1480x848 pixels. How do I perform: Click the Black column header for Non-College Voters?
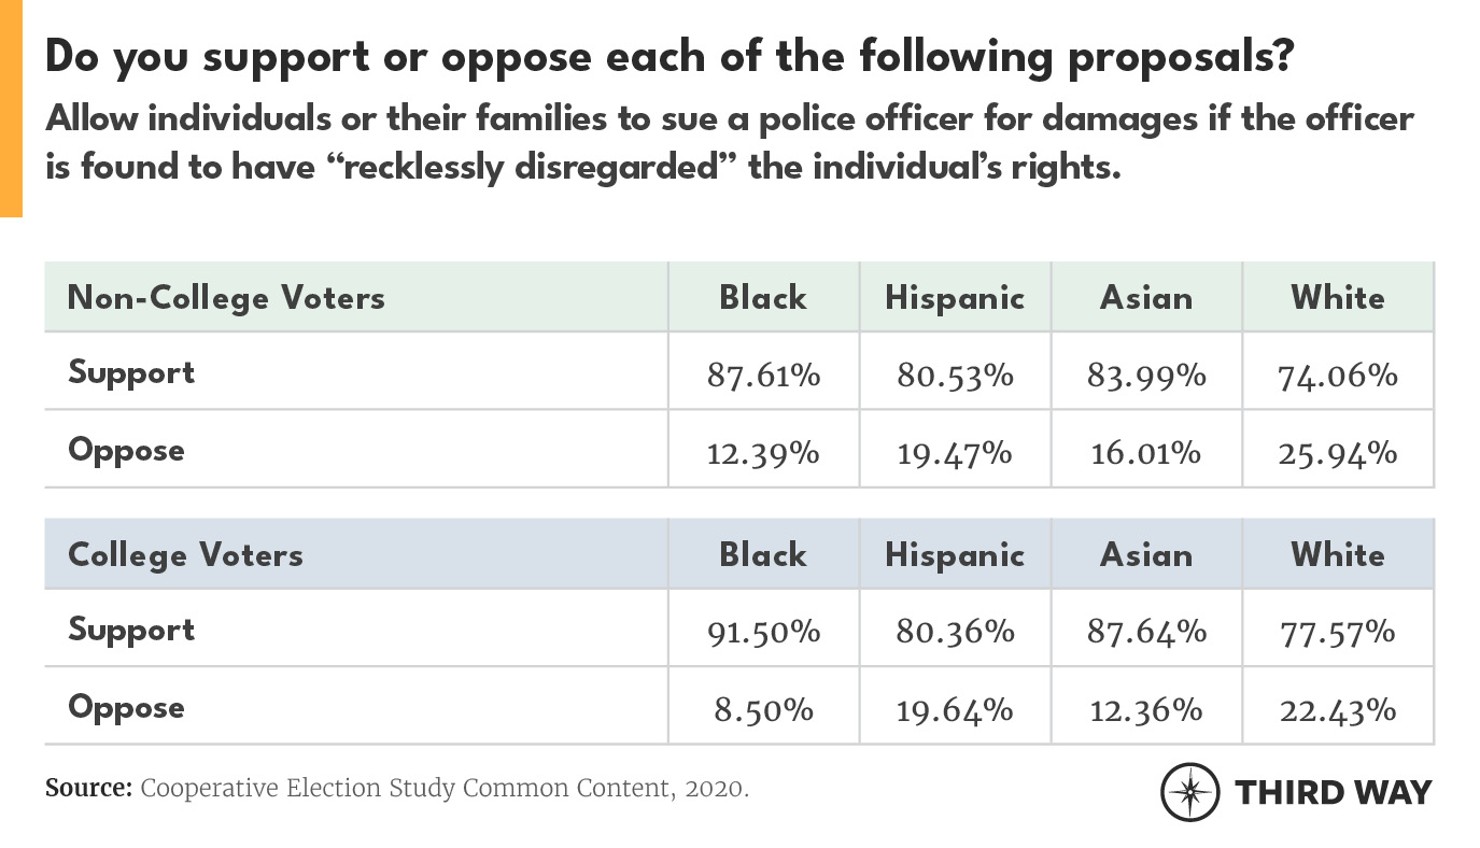(763, 298)
